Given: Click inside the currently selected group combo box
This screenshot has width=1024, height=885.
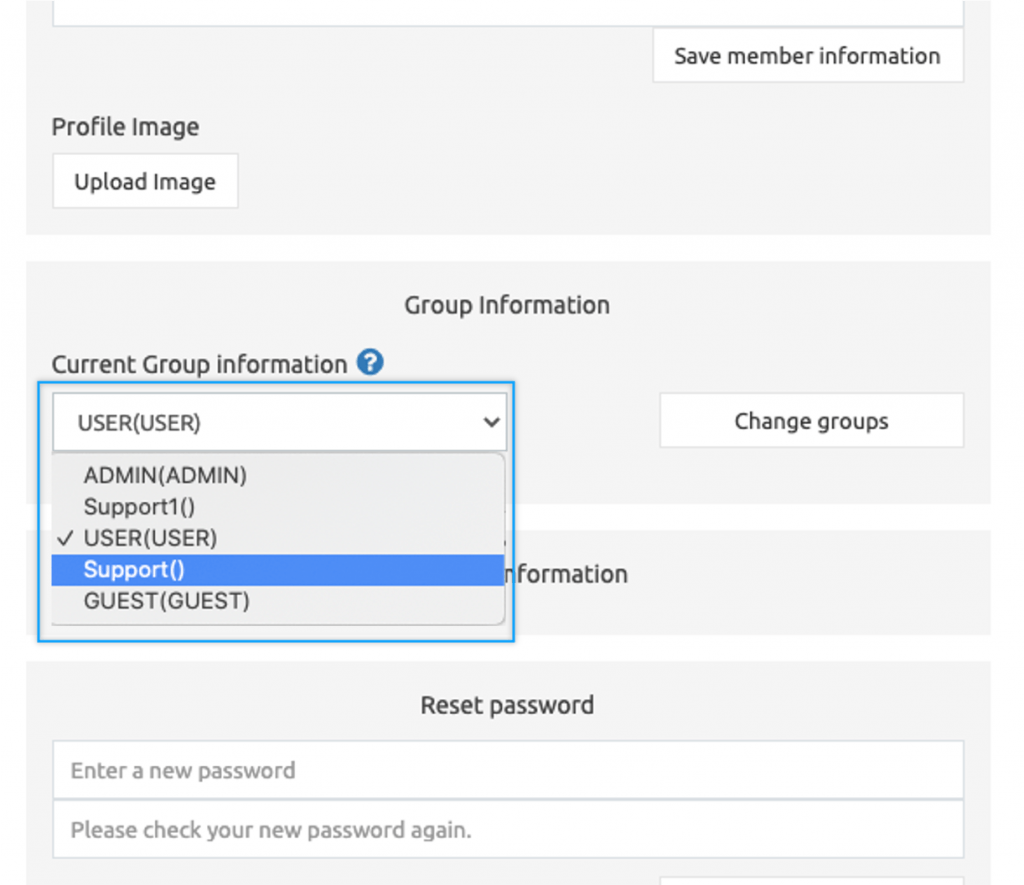Looking at the screenshot, I should point(280,421).
